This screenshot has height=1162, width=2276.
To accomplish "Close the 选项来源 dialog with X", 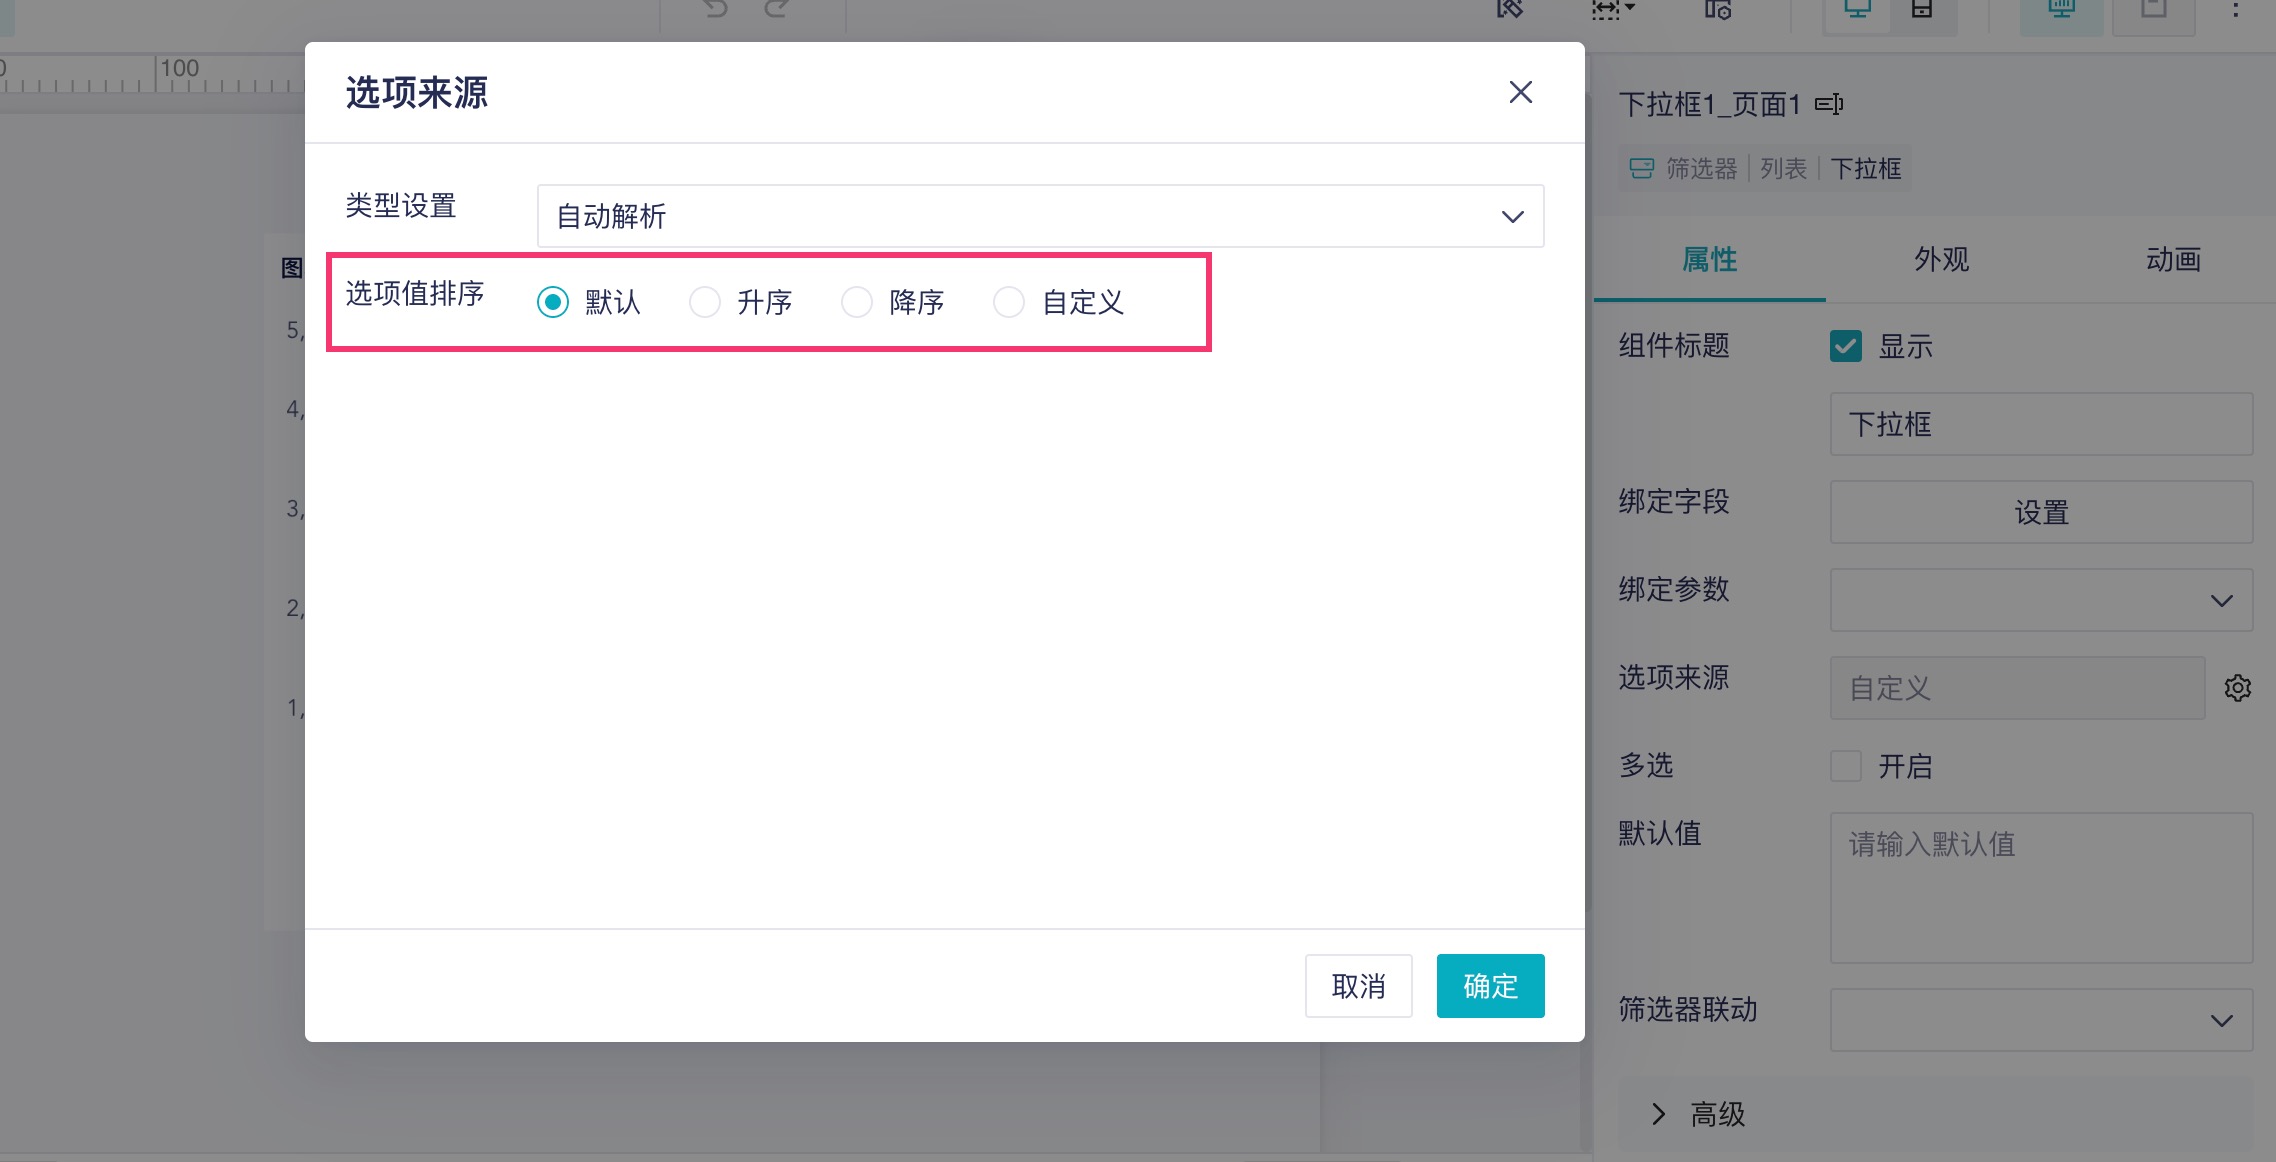I will [1520, 92].
